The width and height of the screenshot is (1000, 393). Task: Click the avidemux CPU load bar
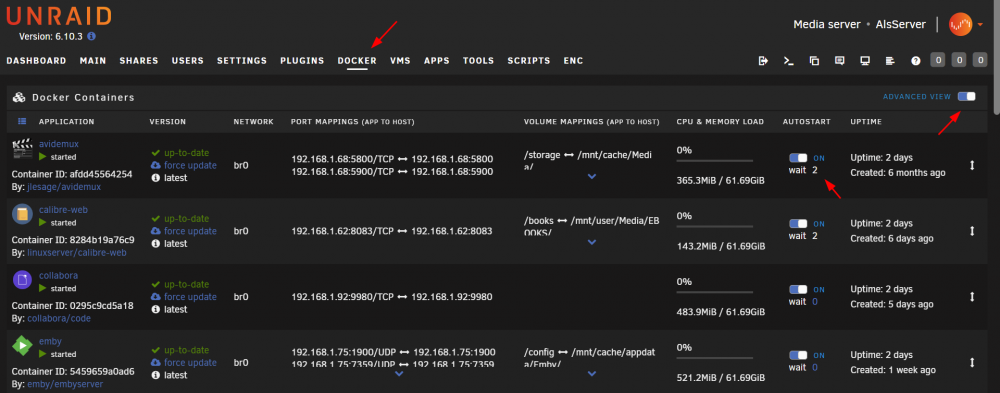tap(714, 161)
